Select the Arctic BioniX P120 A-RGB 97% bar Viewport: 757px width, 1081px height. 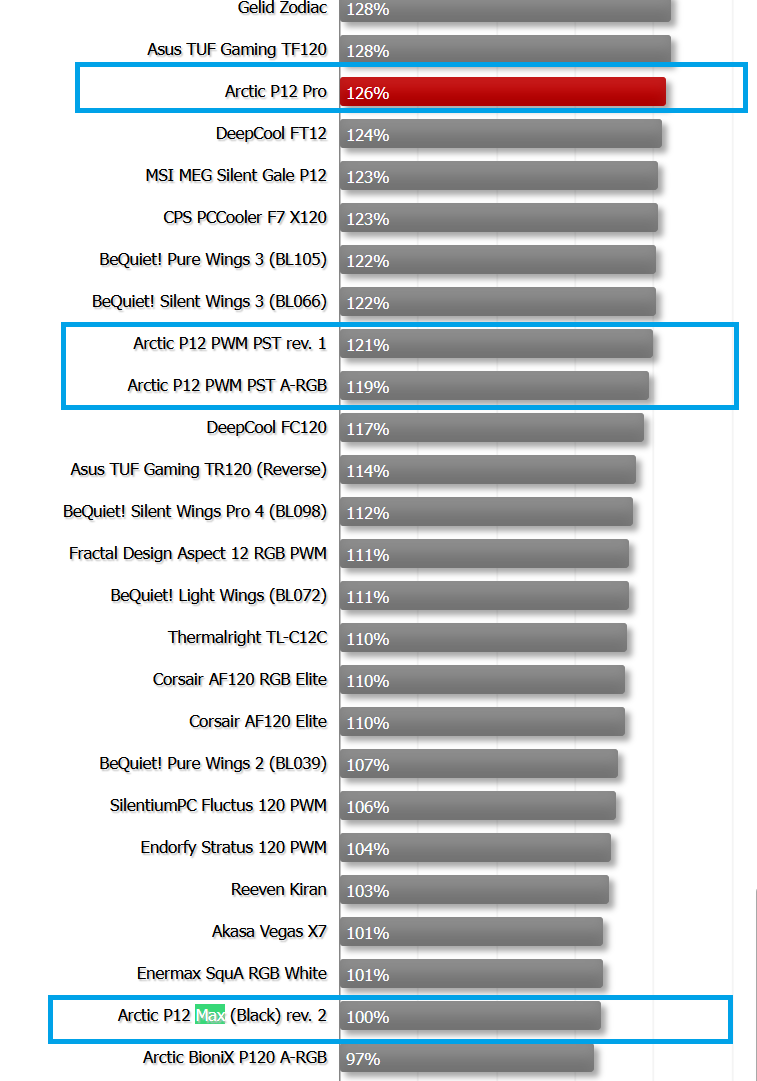467,1058
